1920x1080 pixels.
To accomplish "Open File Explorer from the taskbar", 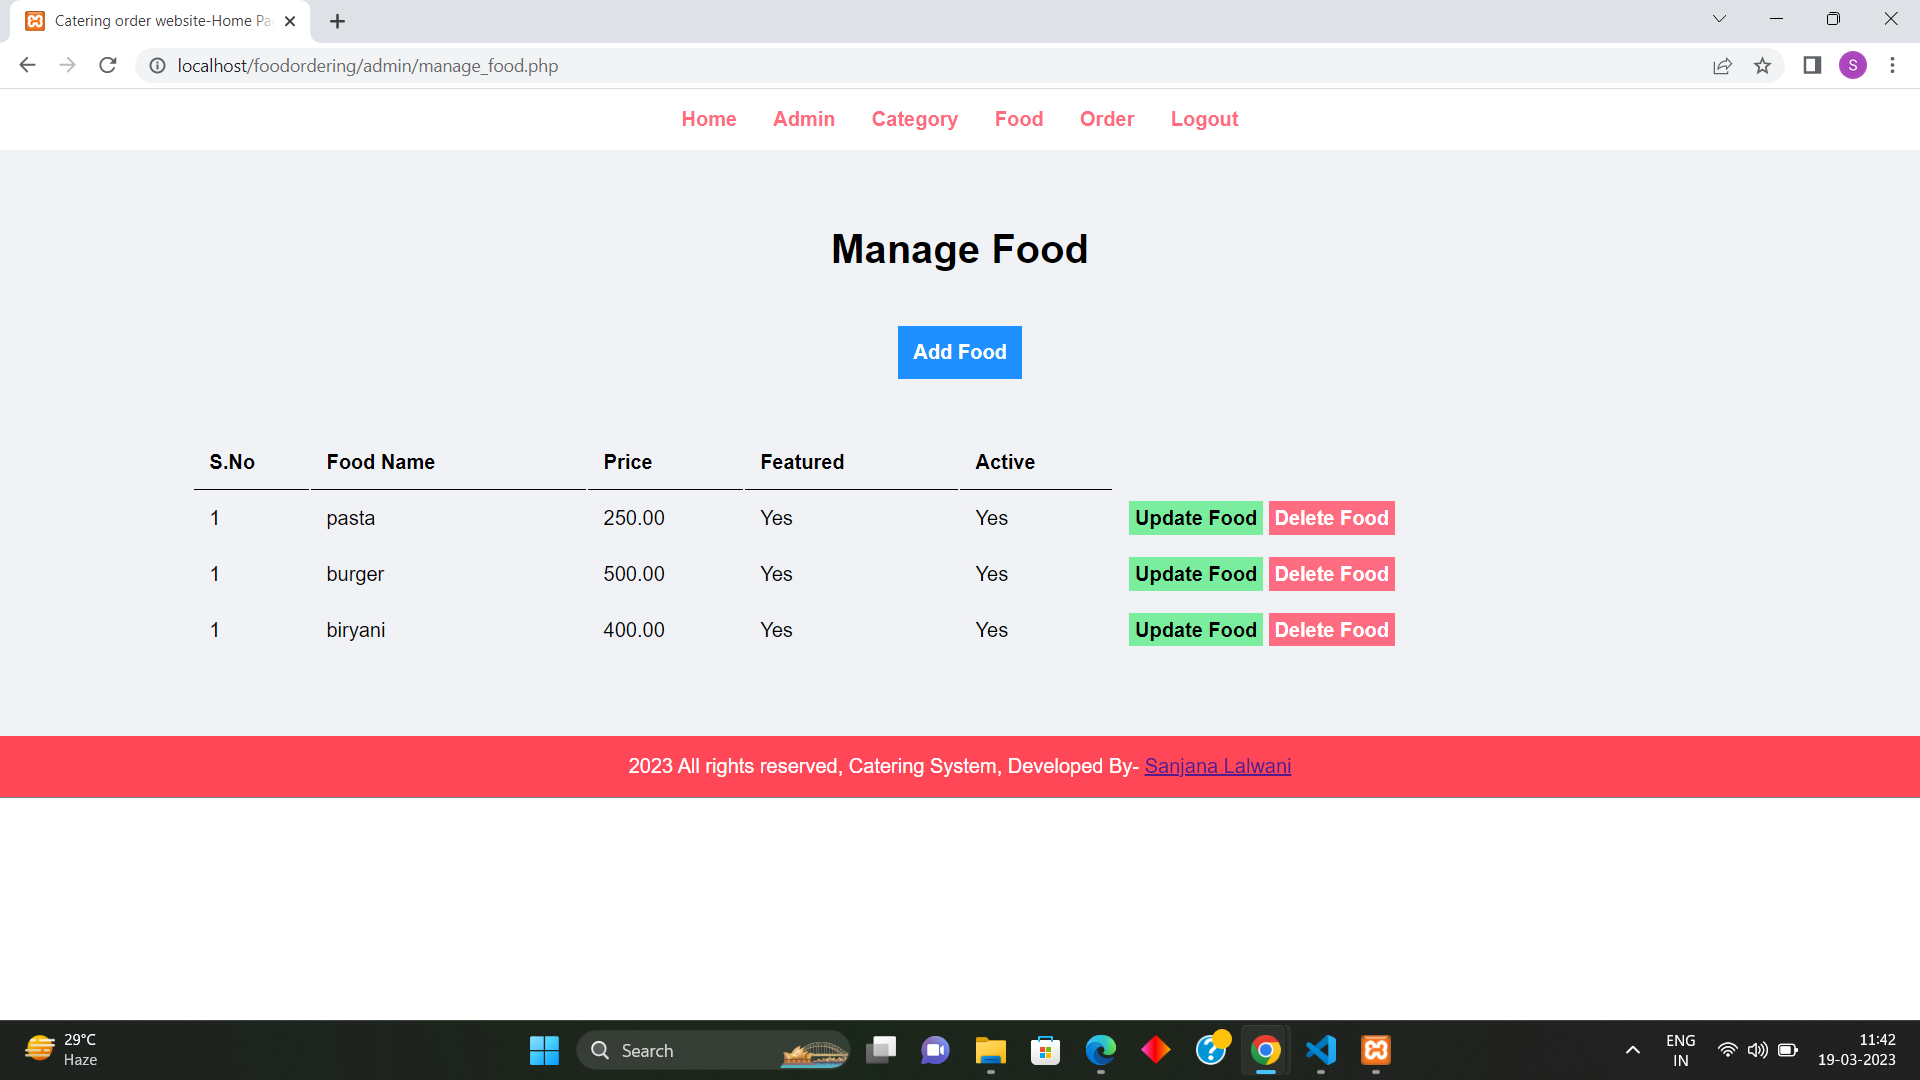I will coord(990,1050).
